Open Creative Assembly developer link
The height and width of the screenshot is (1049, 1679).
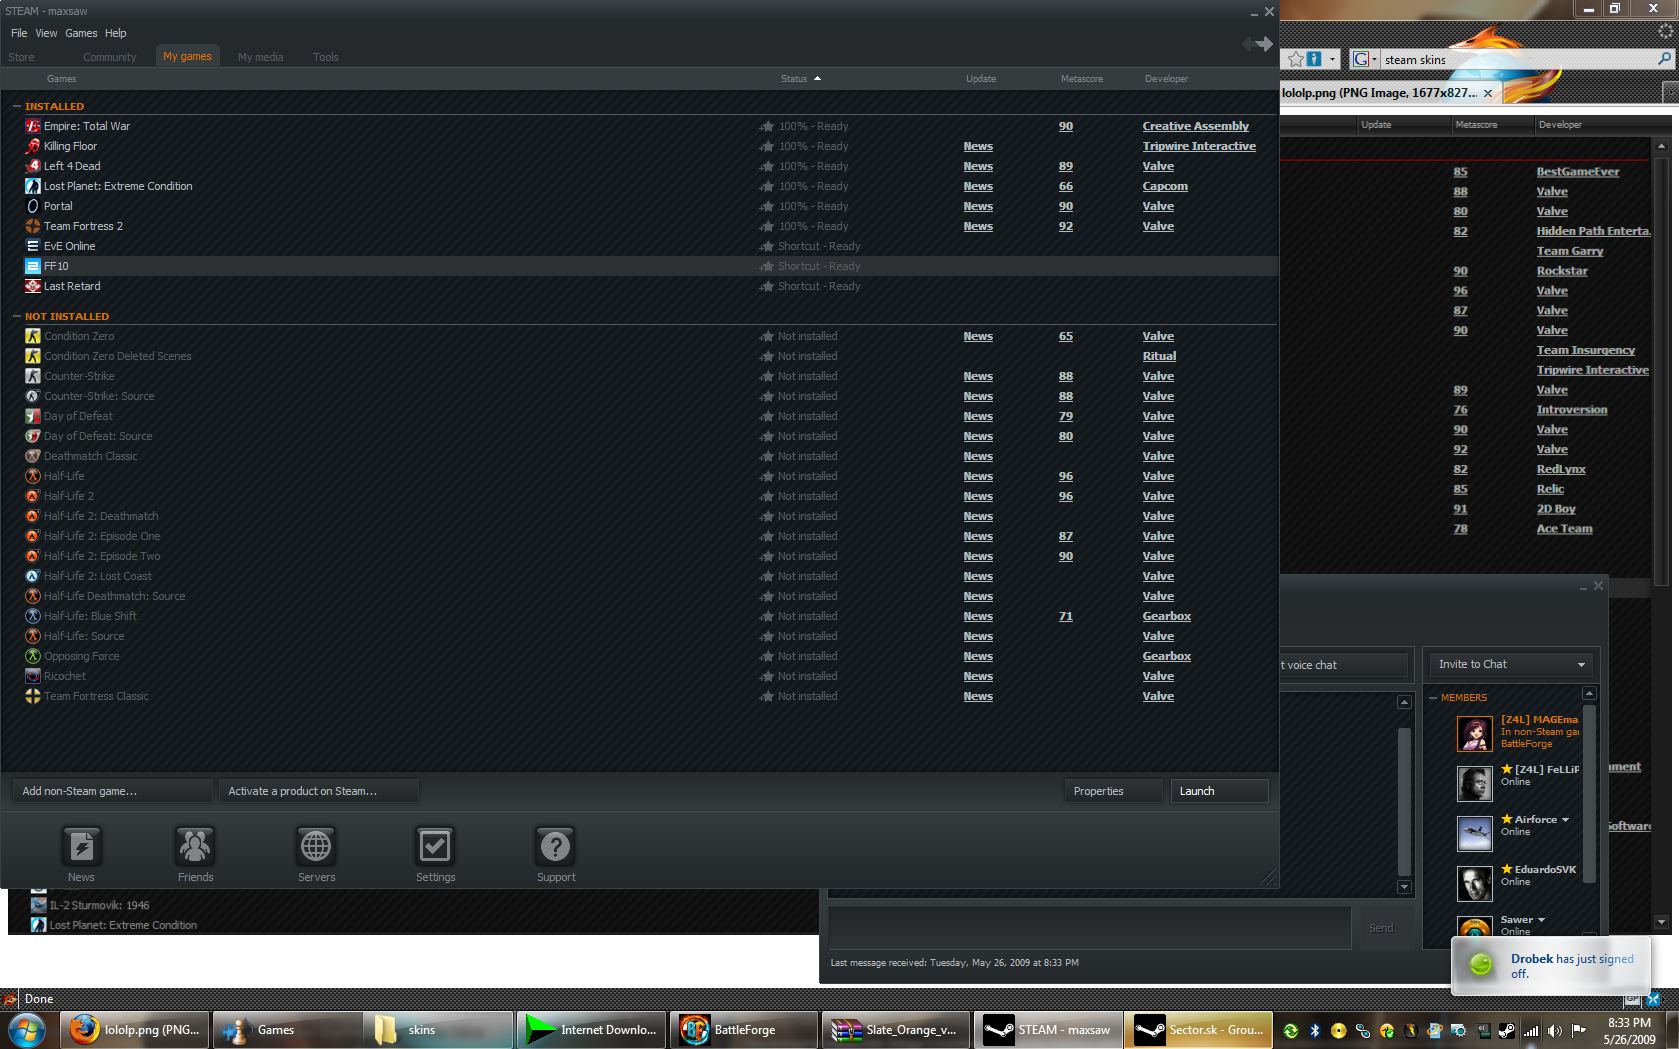pyautogui.click(x=1196, y=126)
